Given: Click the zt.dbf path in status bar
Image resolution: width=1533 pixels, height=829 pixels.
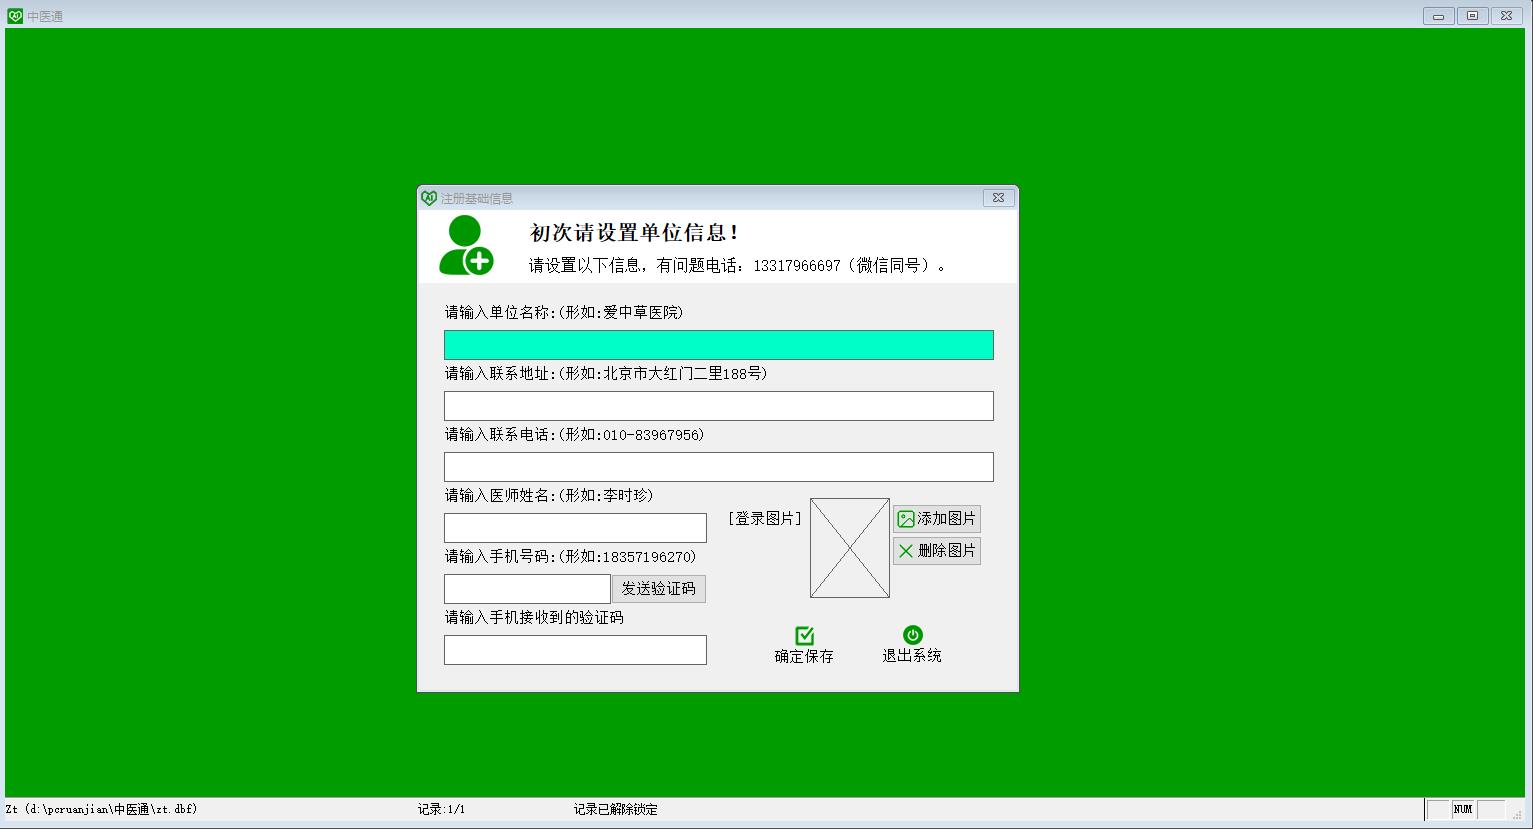Looking at the screenshot, I should pos(101,809).
